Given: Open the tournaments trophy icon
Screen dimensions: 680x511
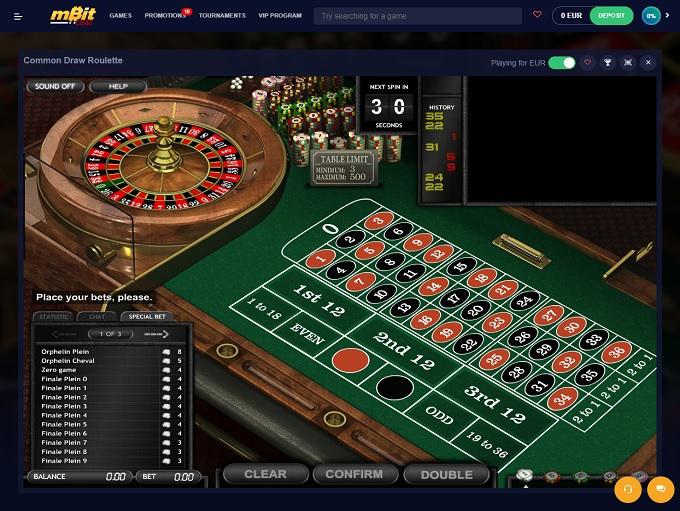Looking at the screenshot, I should [x=608, y=62].
